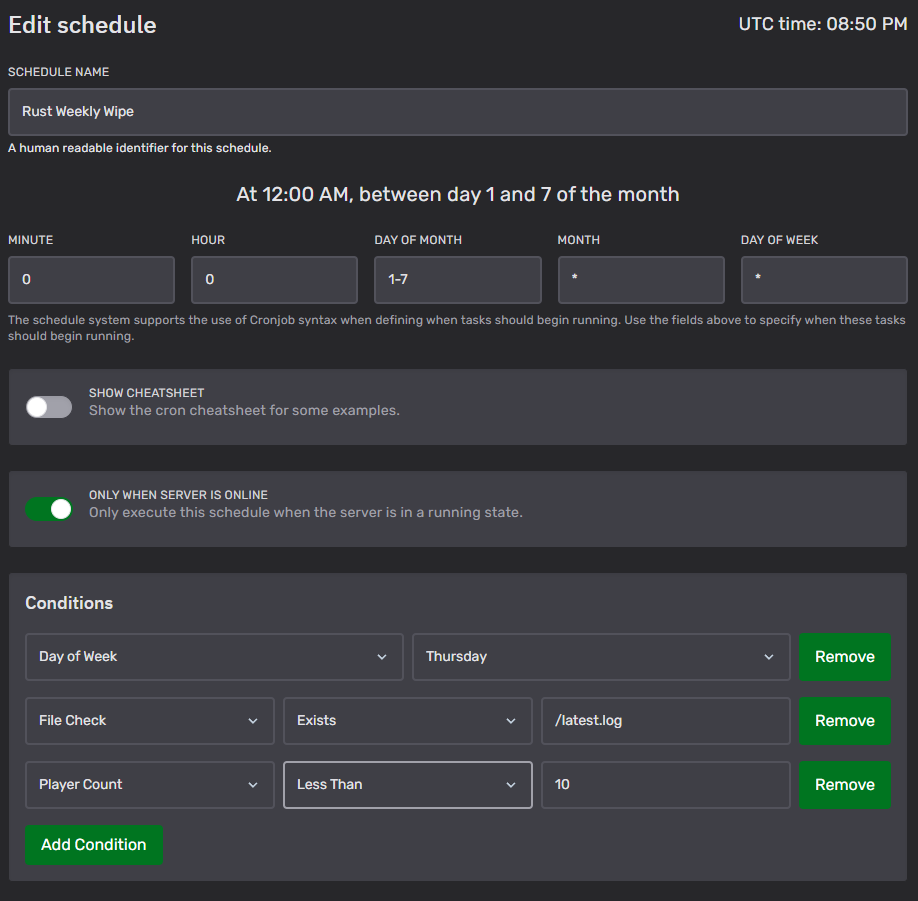
Task: Change the player count value of 10
Action: [x=665, y=785]
